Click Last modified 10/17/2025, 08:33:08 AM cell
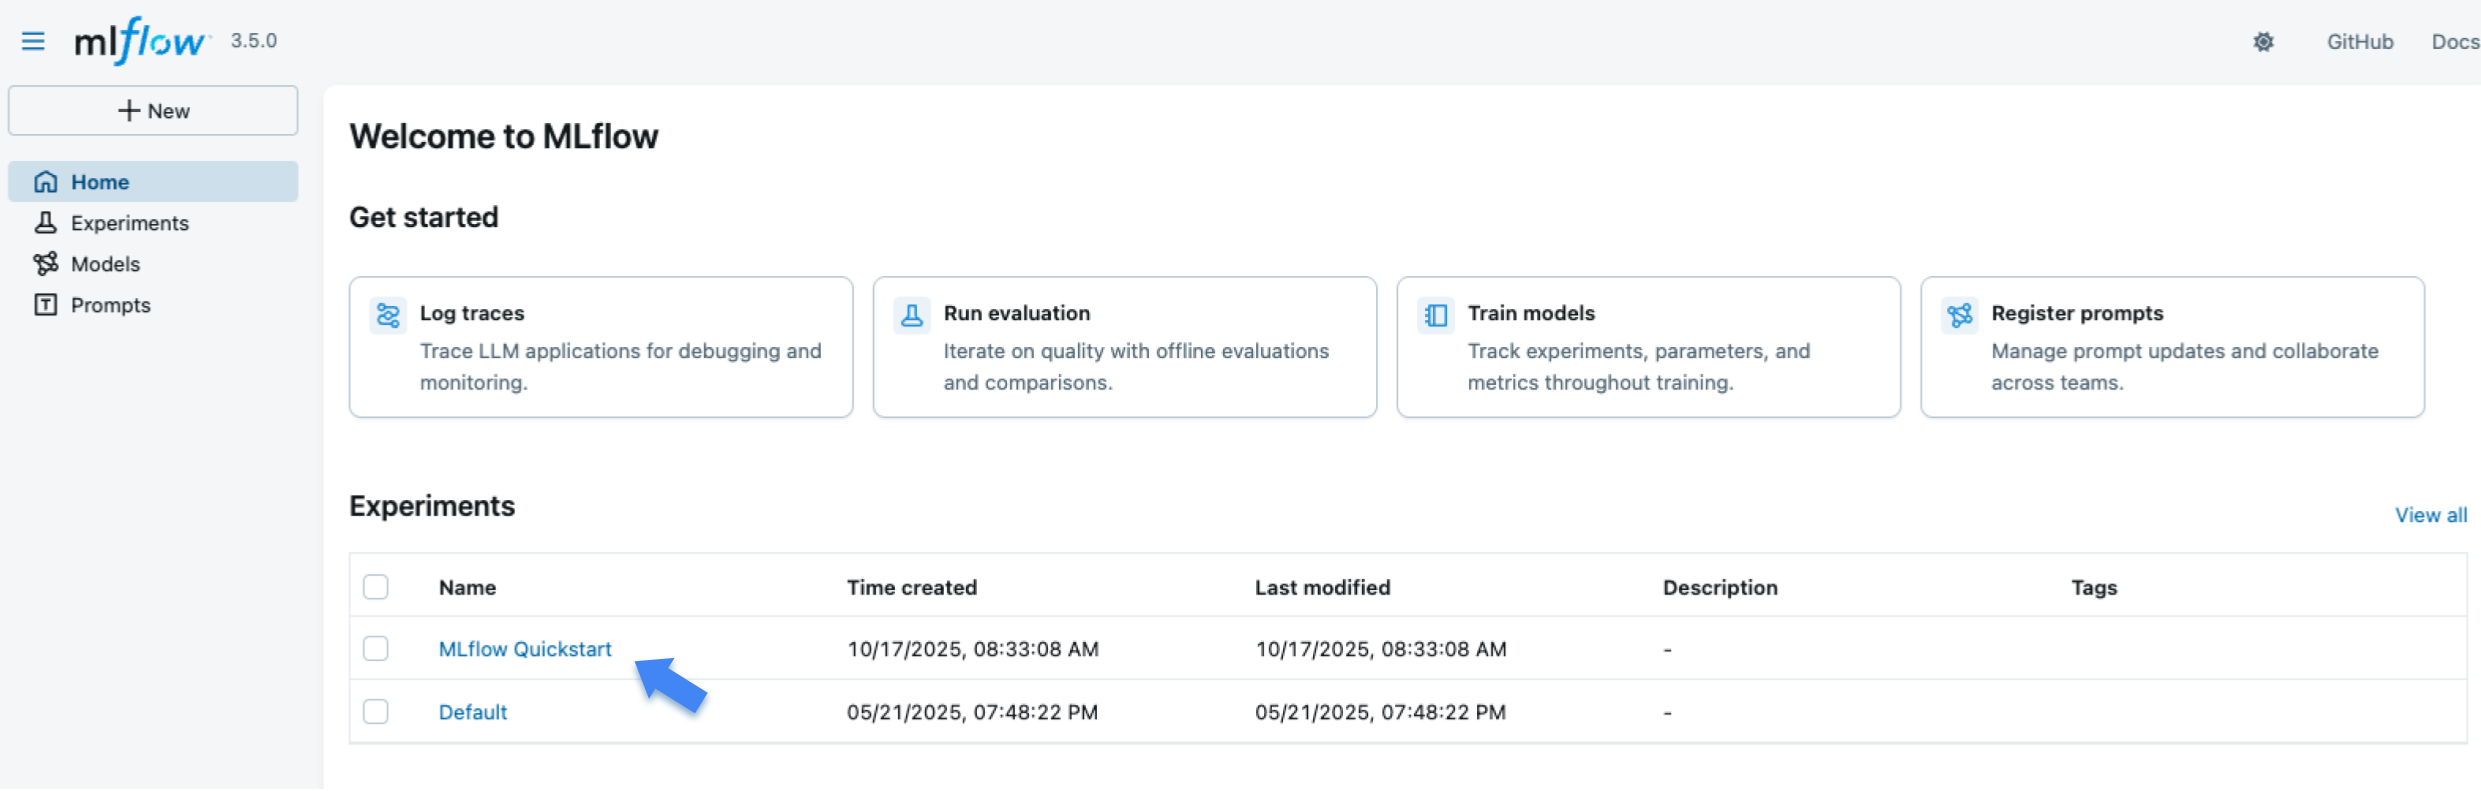Image resolution: width=2481 pixels, height=791 pixels. (1381, 649)
